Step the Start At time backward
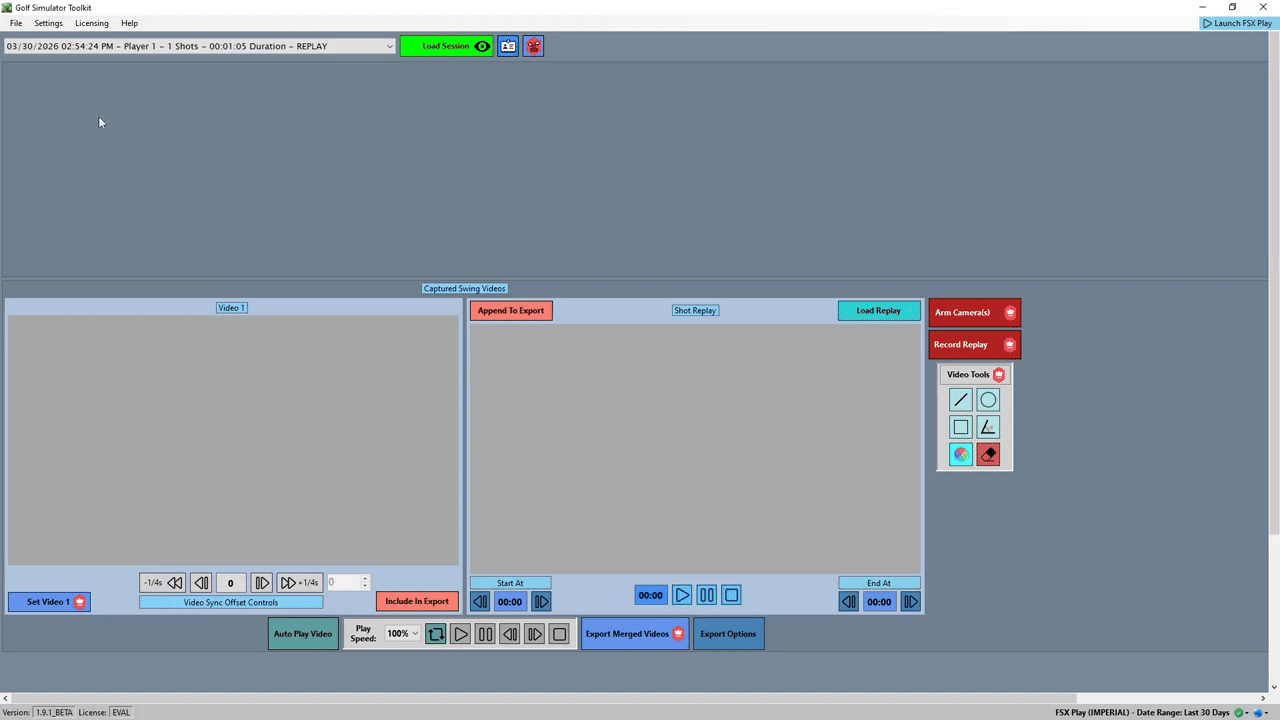Viewport: 1280px width, 720px height. click(x=480, y=602)
